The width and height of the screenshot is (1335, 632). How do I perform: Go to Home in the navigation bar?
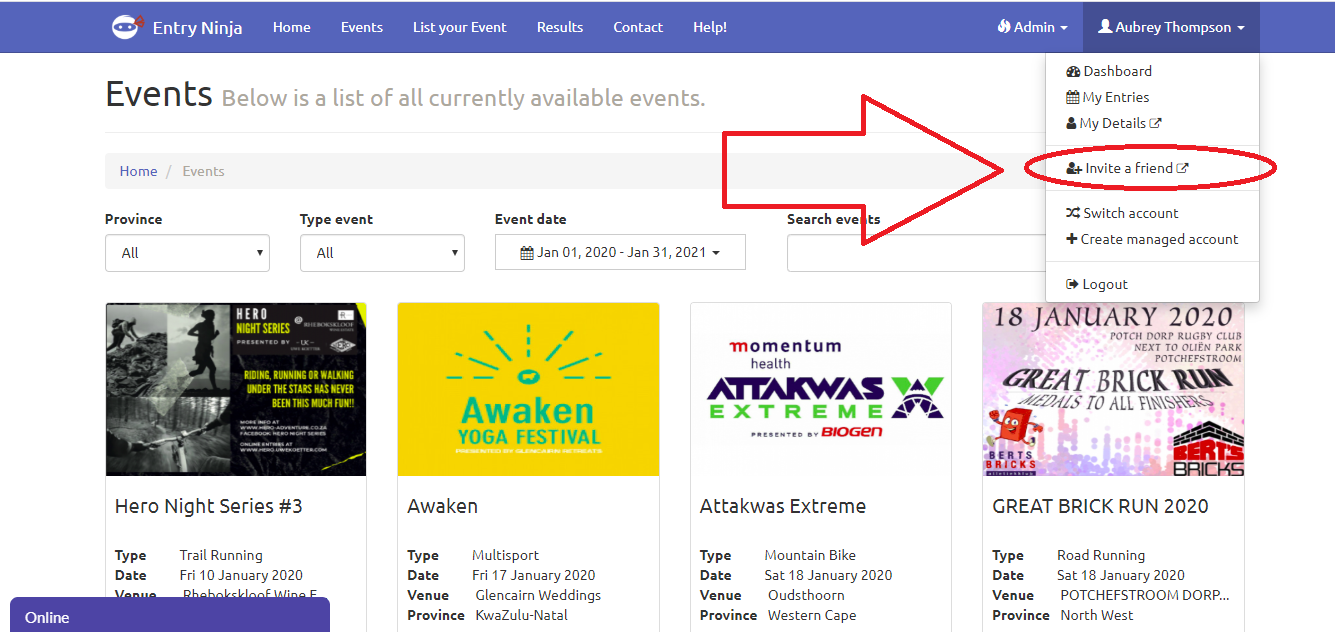pos(291,27)
